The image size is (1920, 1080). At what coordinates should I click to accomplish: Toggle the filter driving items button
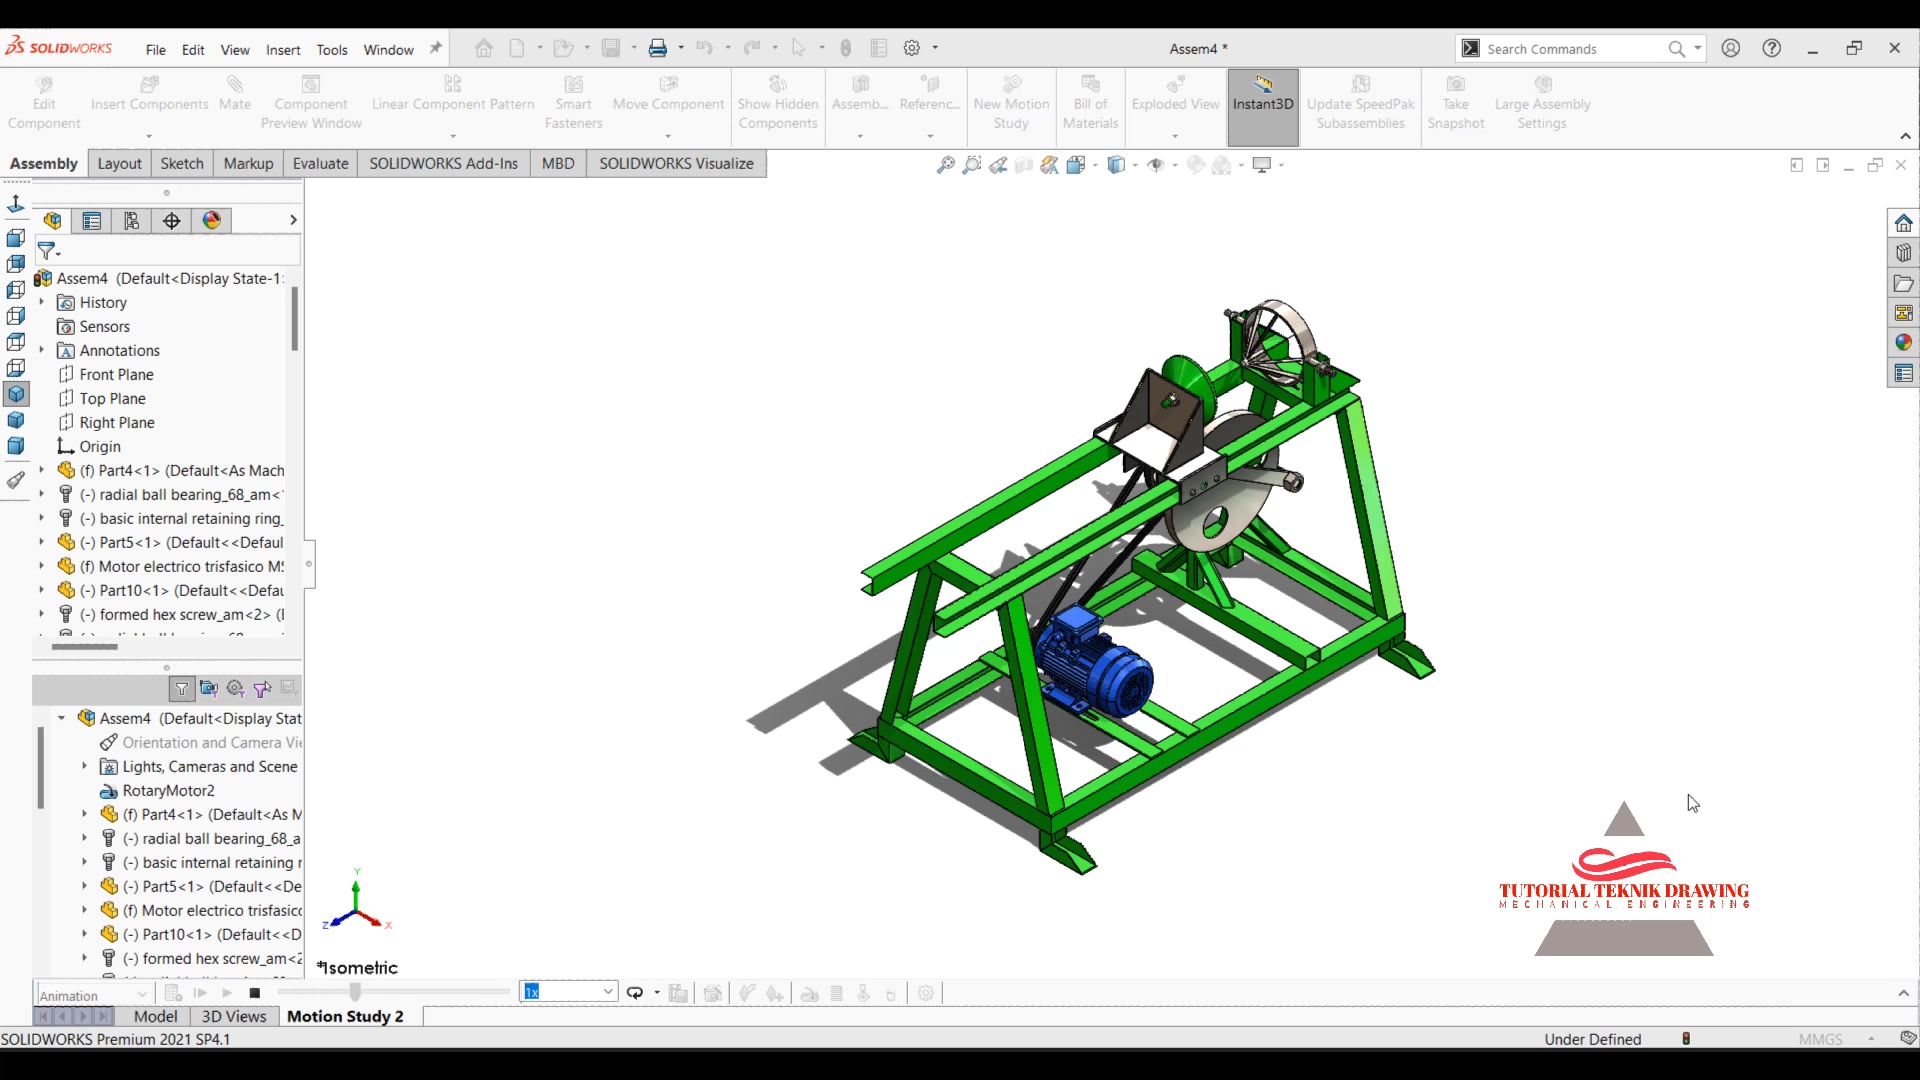[236, 688]
